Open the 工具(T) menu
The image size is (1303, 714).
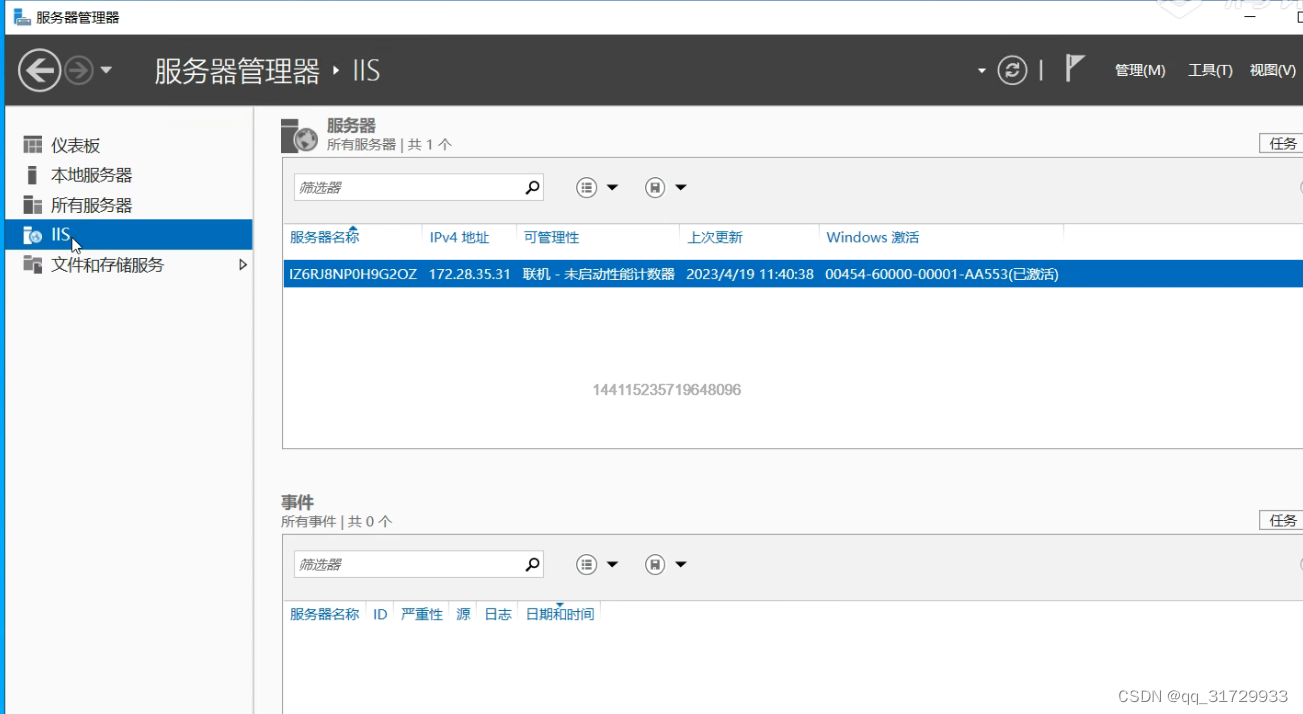tap(1209, 70)
